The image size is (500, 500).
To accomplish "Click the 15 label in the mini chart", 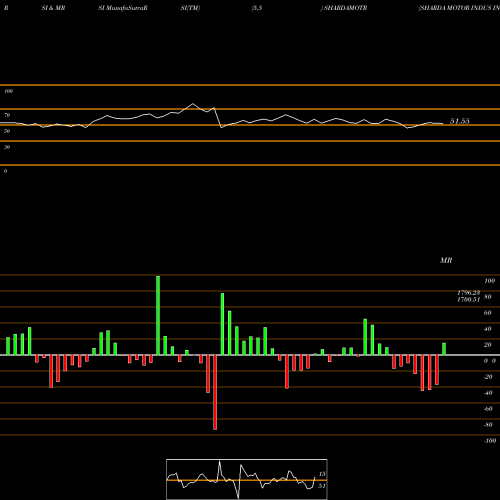I will point(322,474).
